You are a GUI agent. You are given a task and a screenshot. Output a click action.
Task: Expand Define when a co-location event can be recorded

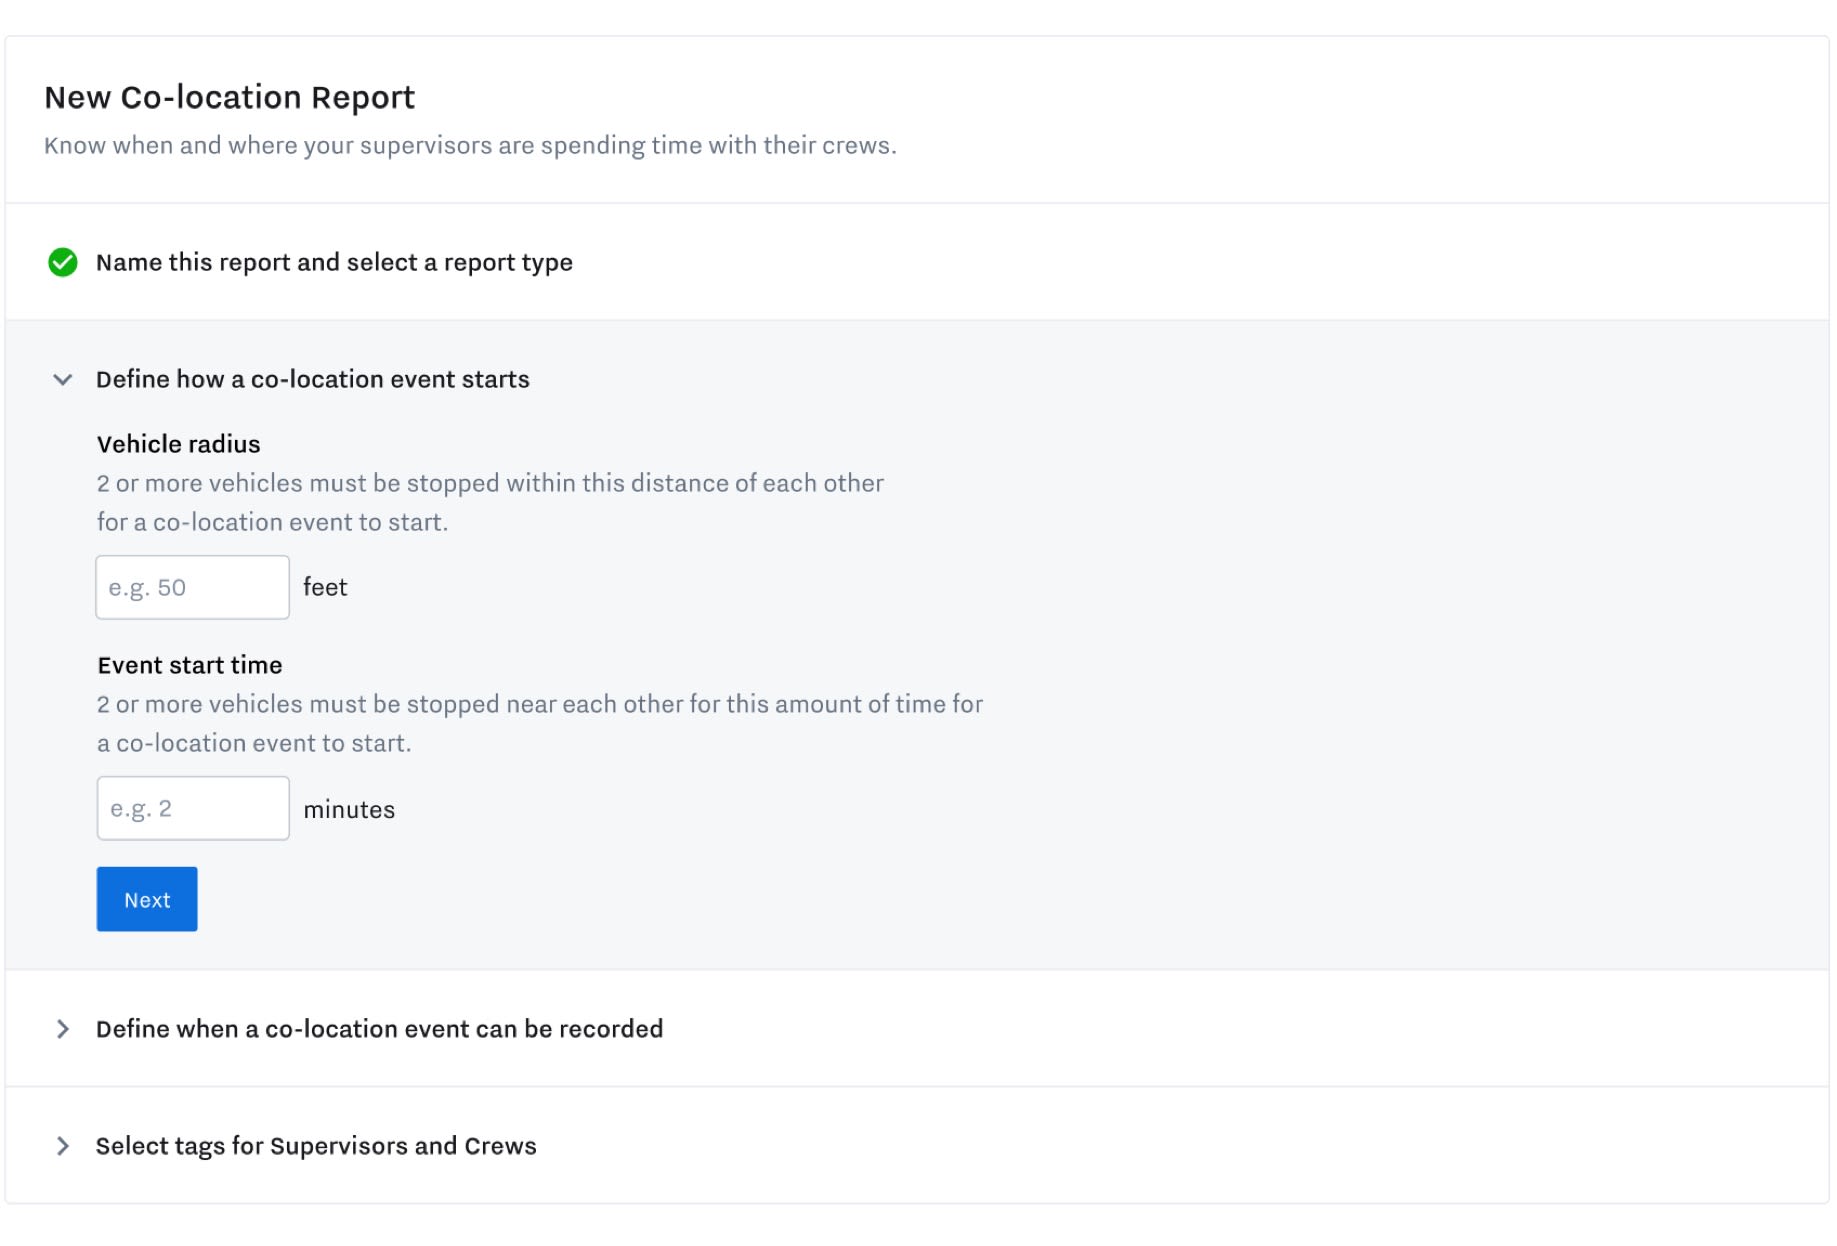pos(379,1028)
